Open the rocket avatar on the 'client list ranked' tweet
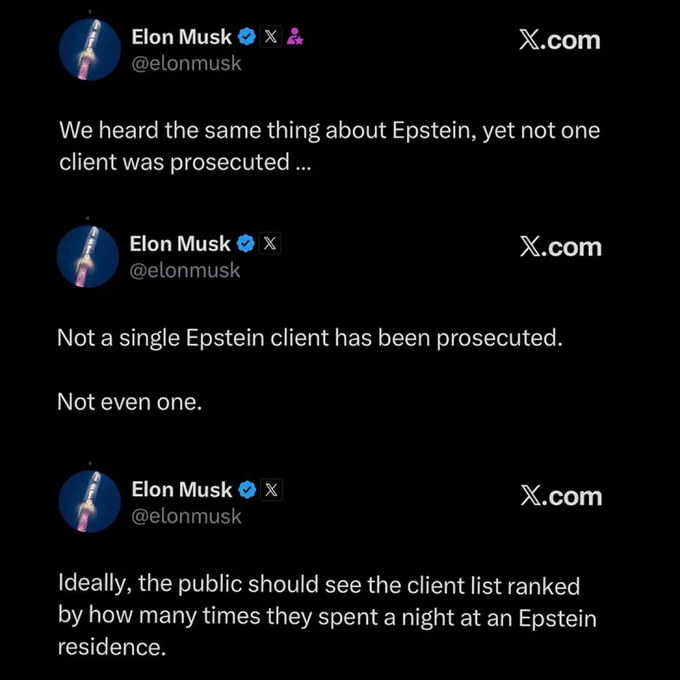The image size is (680, 680). coord(90,503)
